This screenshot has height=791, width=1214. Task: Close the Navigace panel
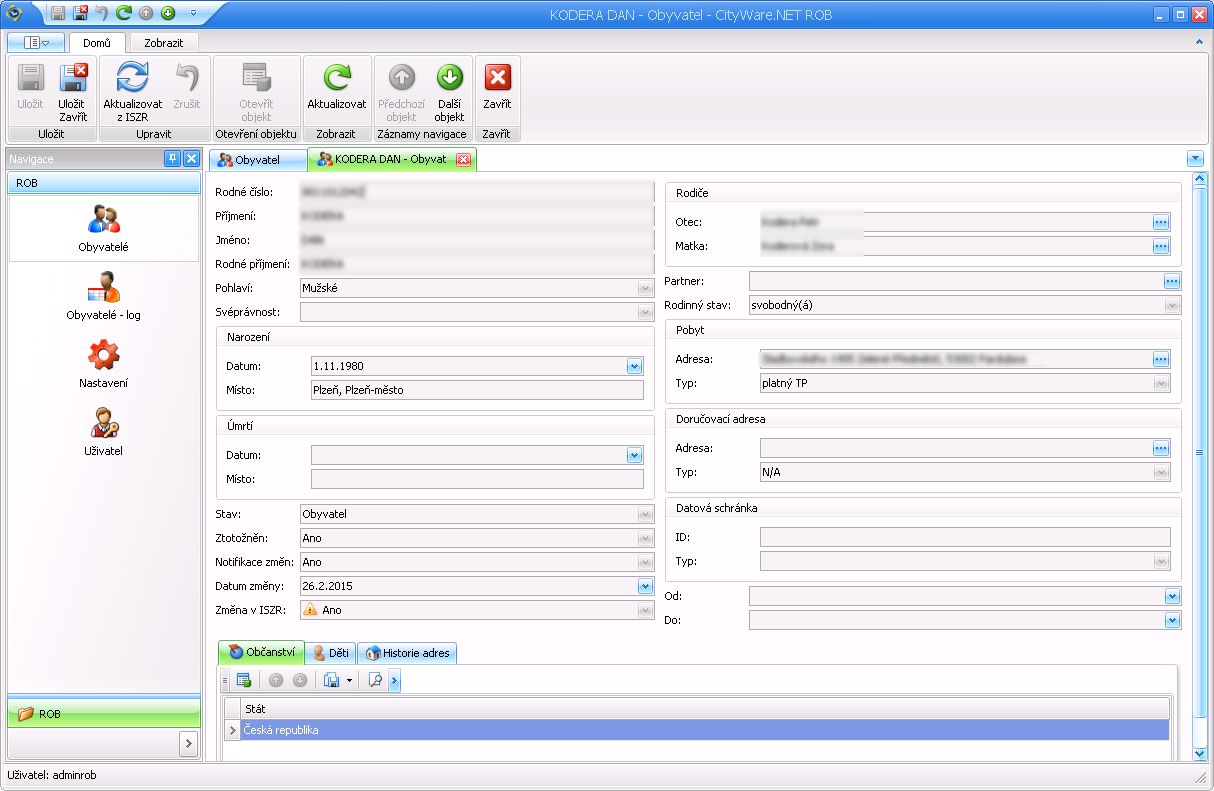click(x=191, y=158)
